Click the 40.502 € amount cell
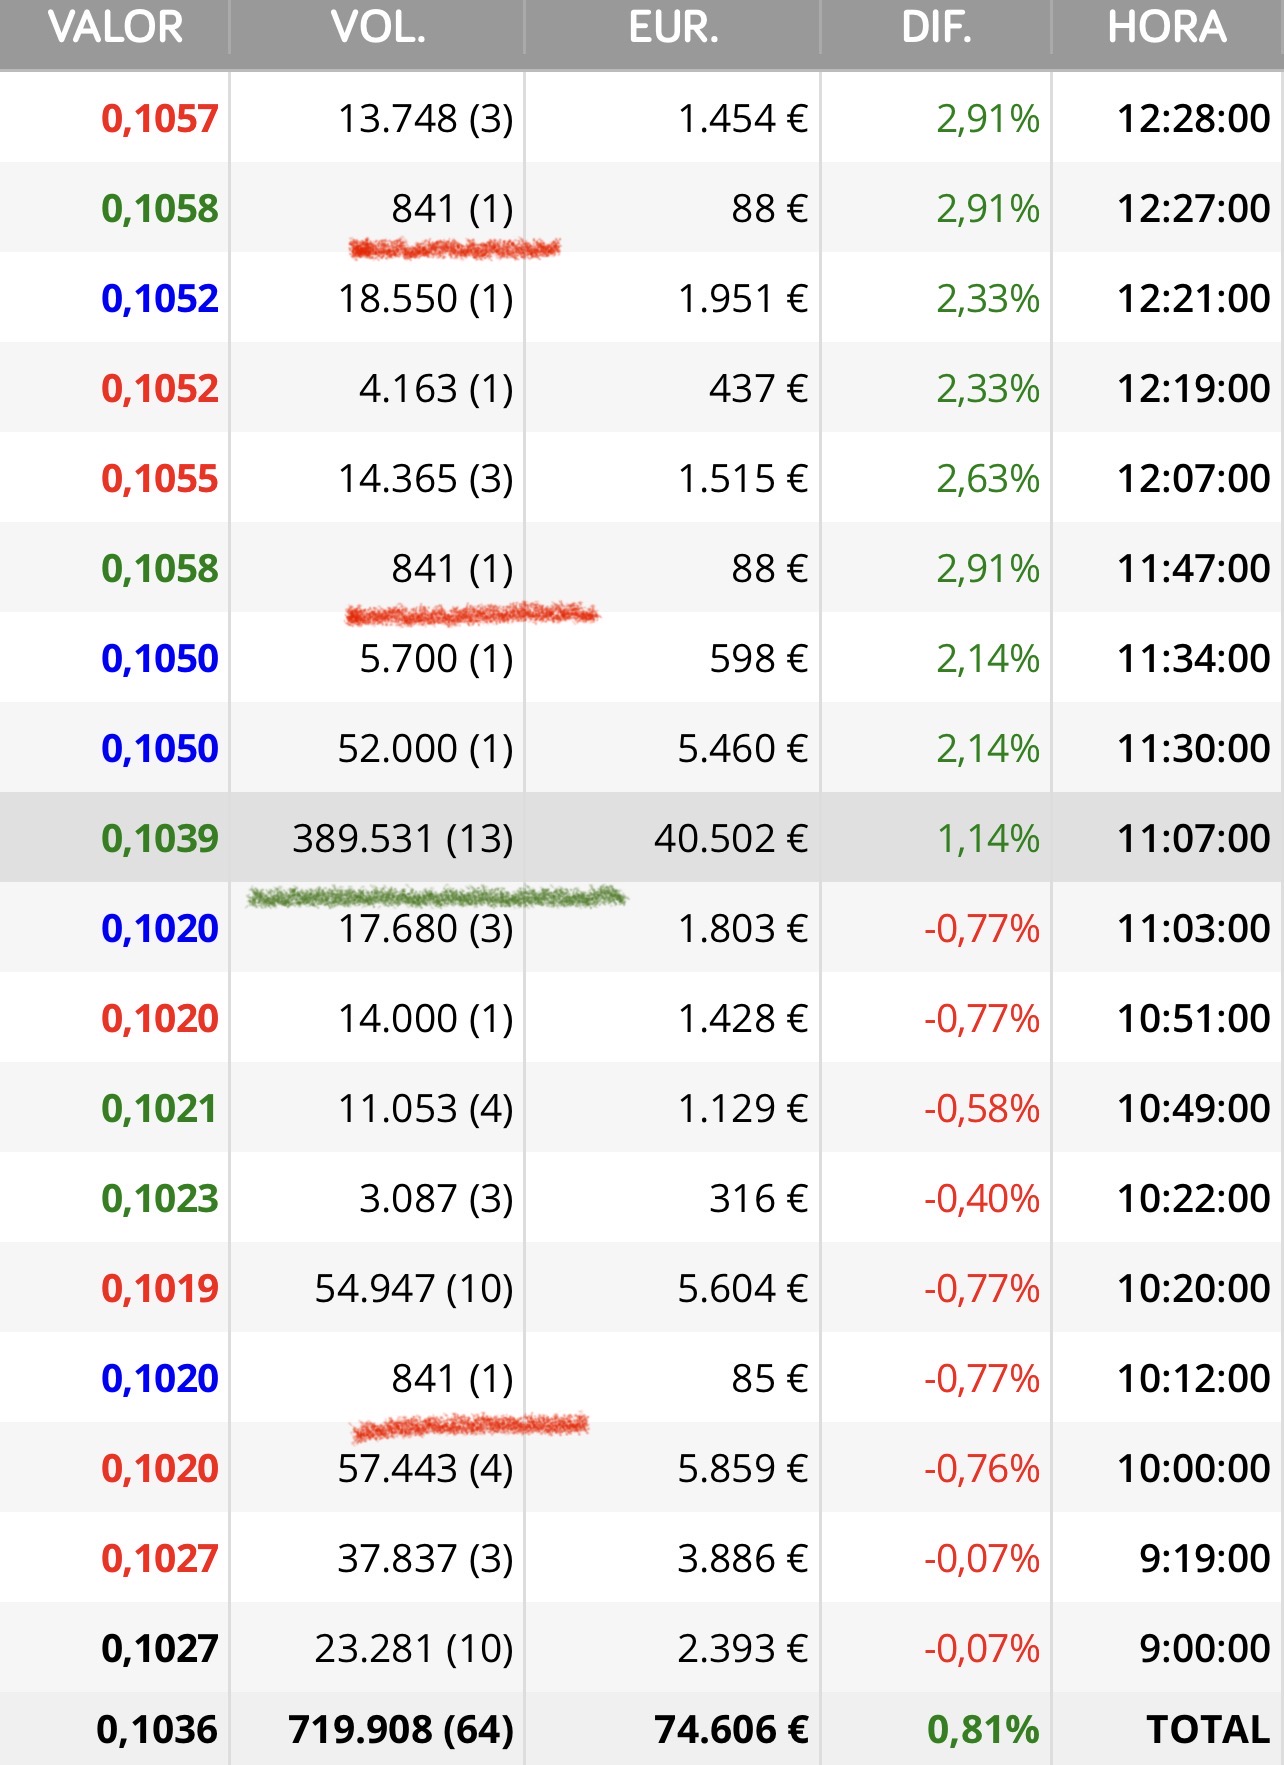Viewport: 1284px width, 1765px height. pos(730,838)
